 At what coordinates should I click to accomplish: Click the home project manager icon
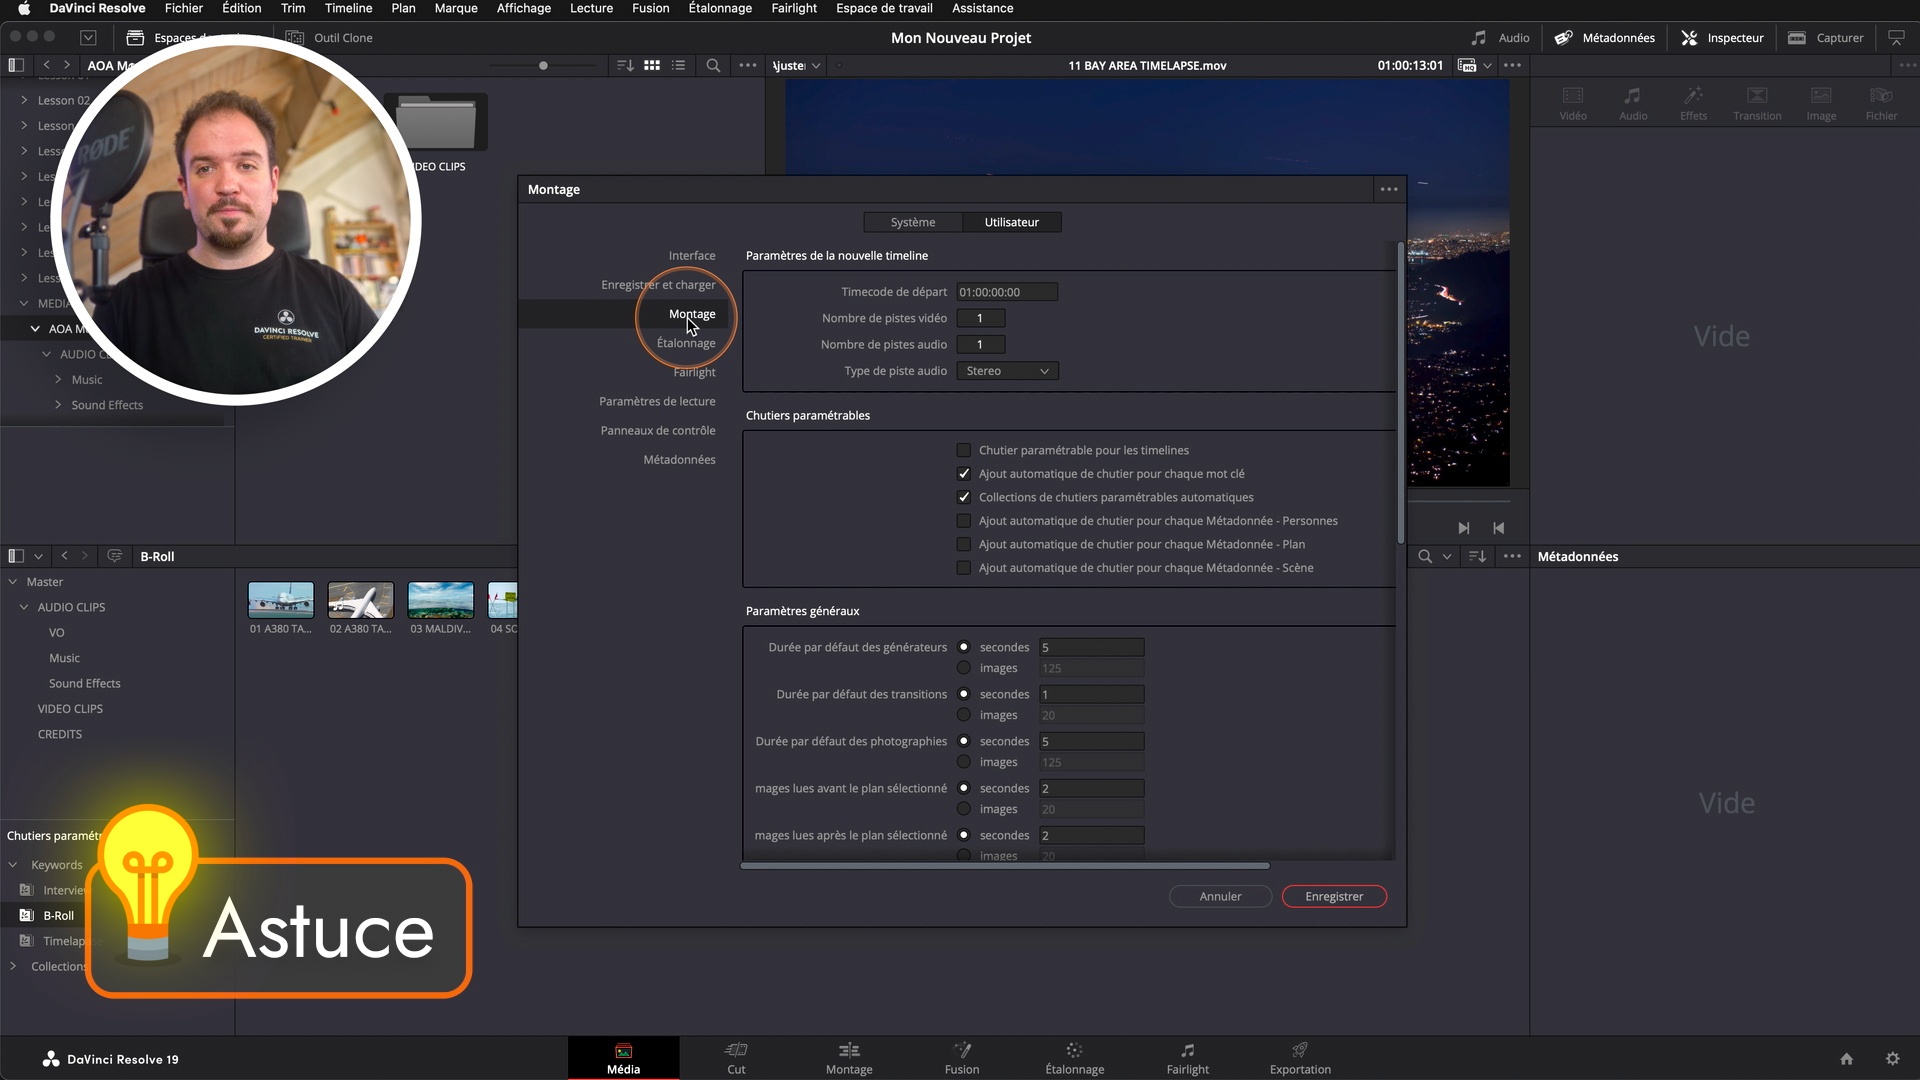[x=1846, y=1059]
